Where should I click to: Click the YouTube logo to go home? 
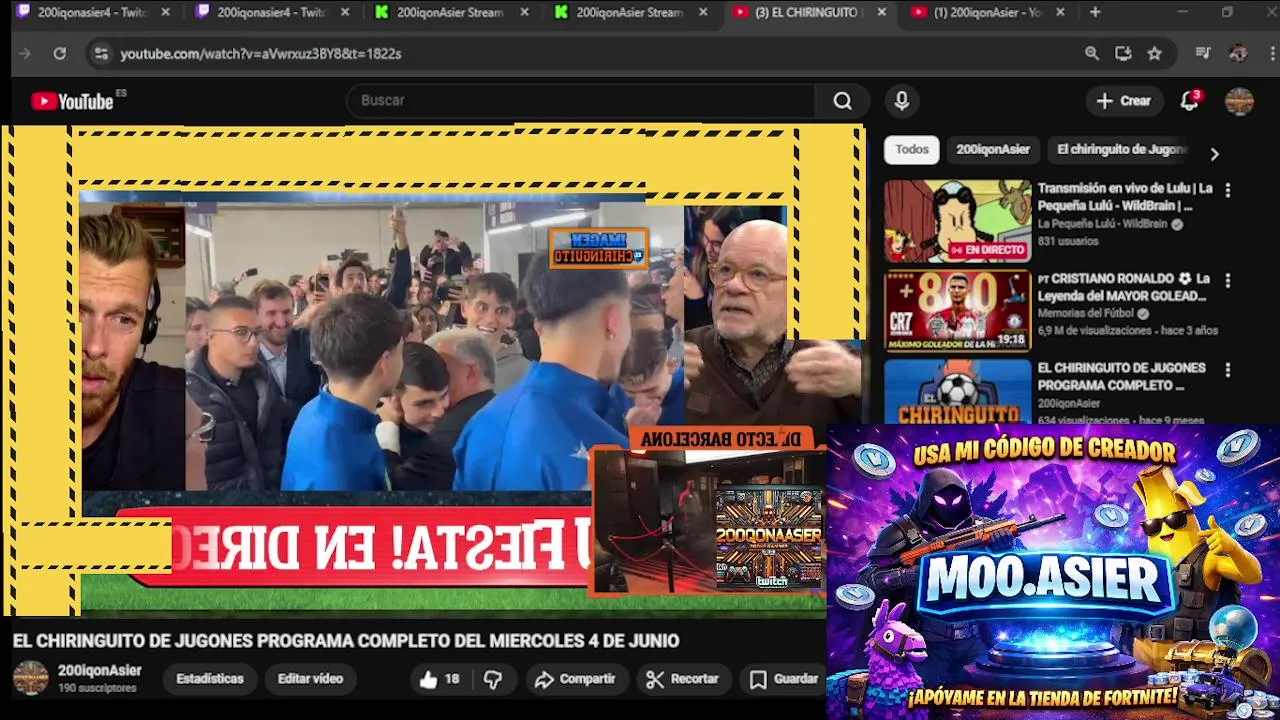(x=72, y=101)
